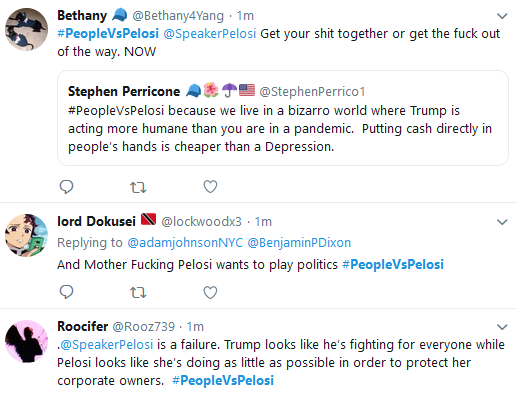Open @SpeakerPelosi mention in Roocifer's tweet

[107, 345]
